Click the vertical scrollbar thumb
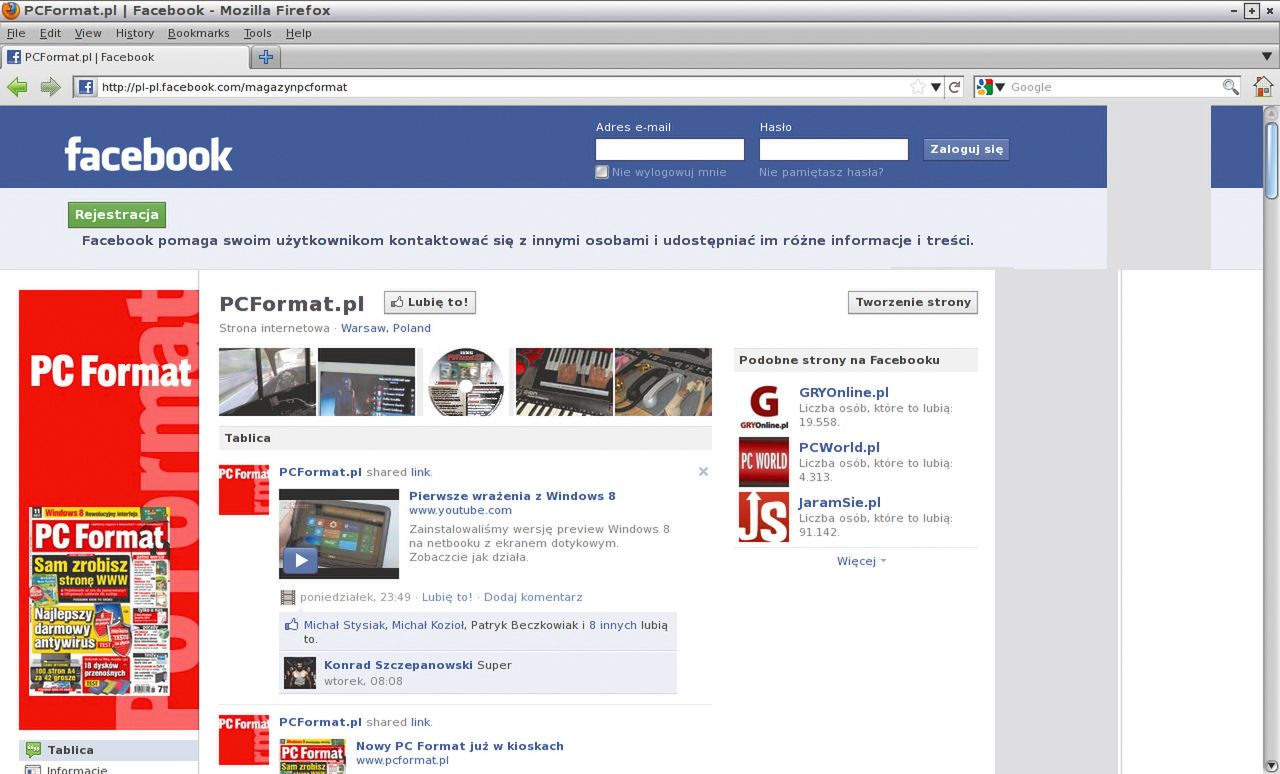 (1272, 160)
